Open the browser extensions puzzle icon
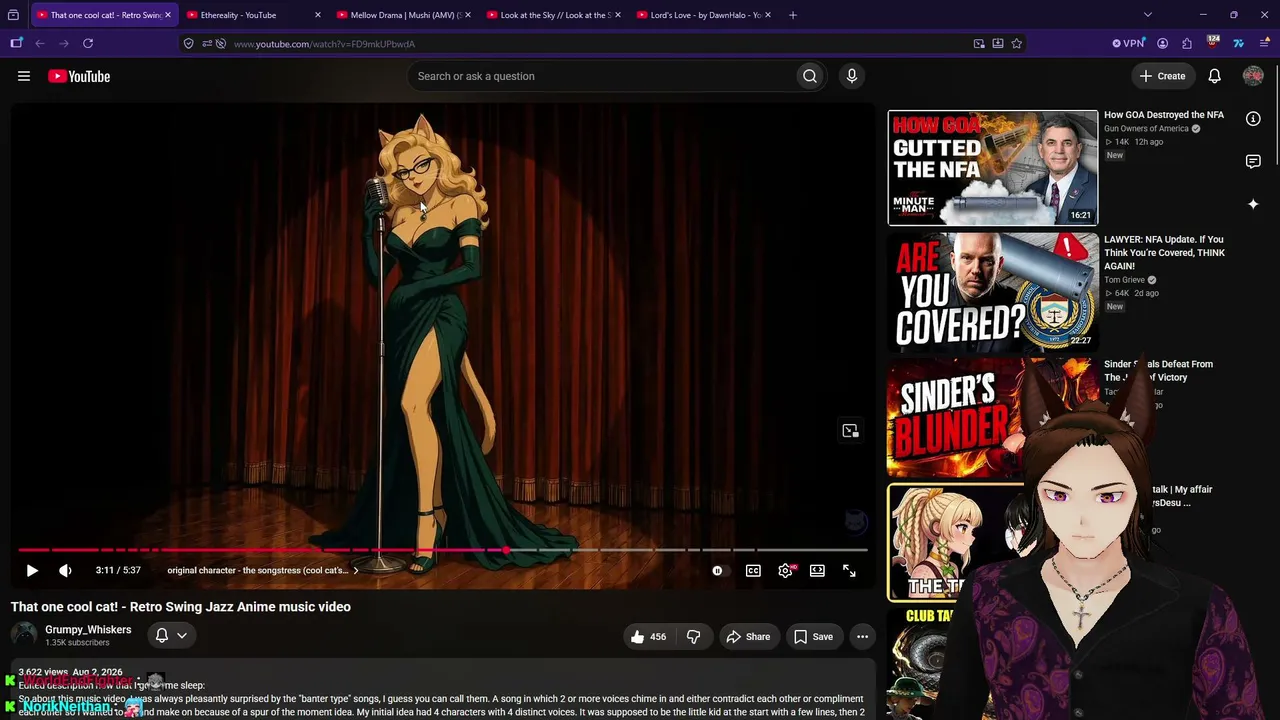1280x720 pixels. tap(1187, 43)
